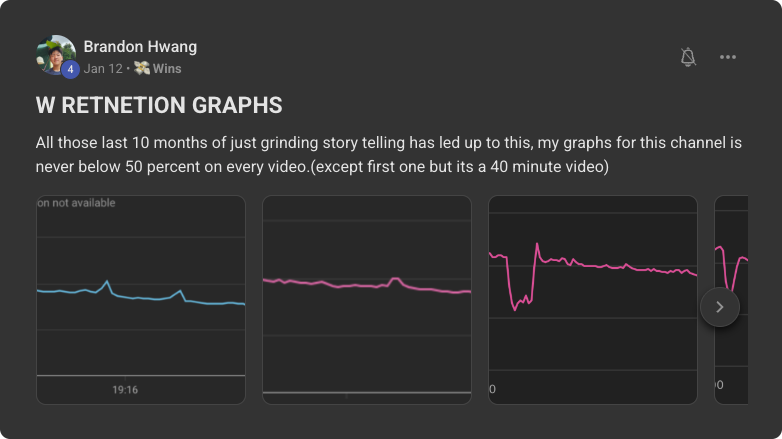This screenshot has width=782, height=439.
Task: Open the Wins category label
Action: (x=167, y=69)
